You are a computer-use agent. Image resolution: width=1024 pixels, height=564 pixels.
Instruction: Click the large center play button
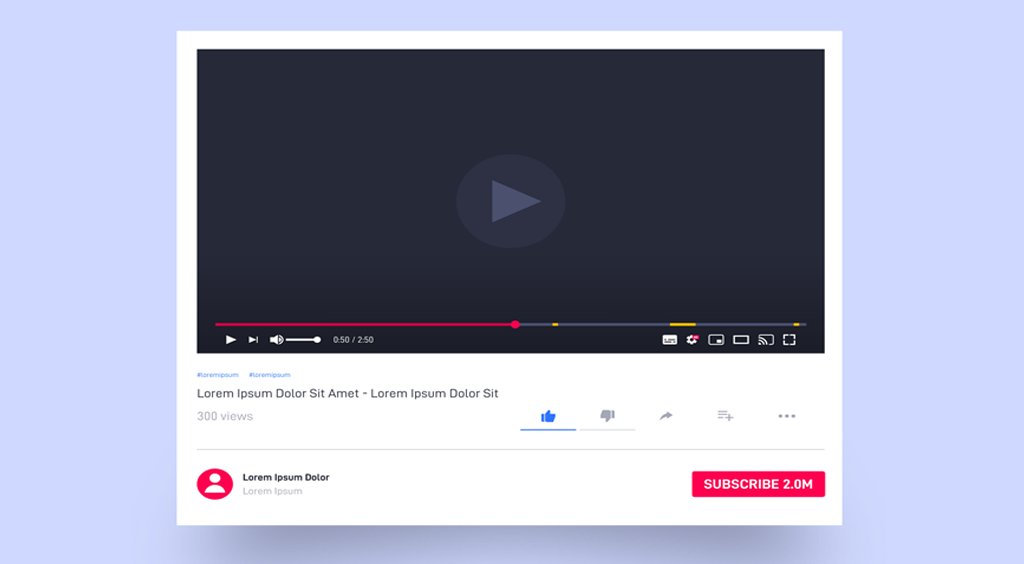(x=511, y=201)
